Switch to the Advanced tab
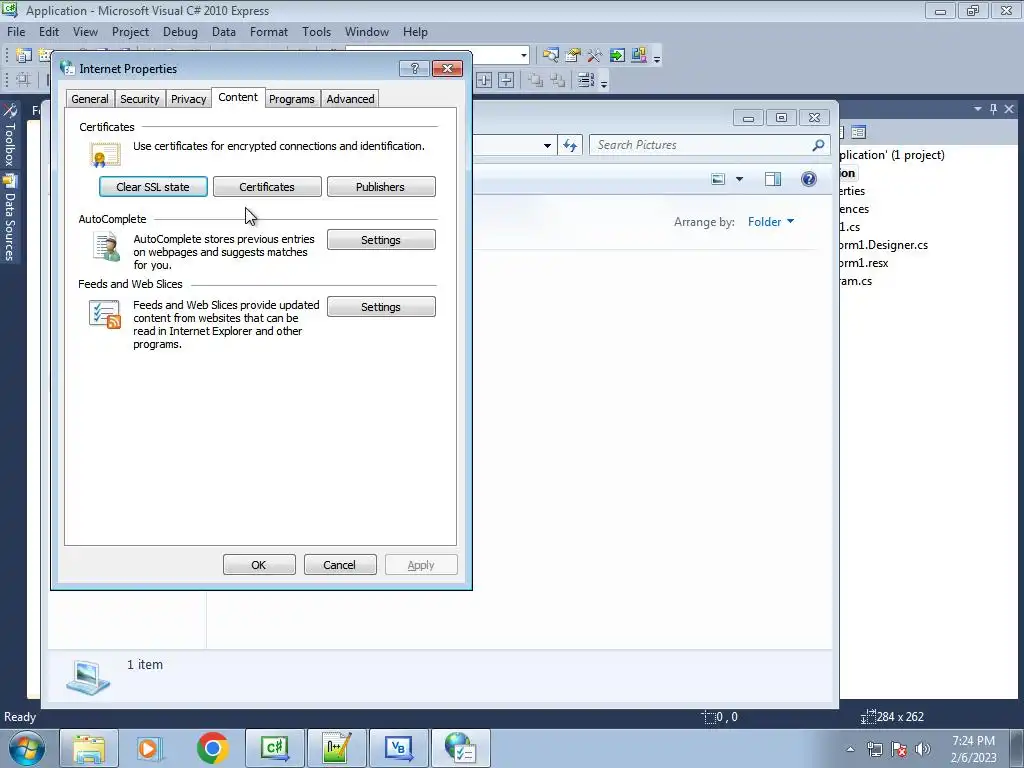This screenshot has width=1024, height=768. [x=351, y=99]
